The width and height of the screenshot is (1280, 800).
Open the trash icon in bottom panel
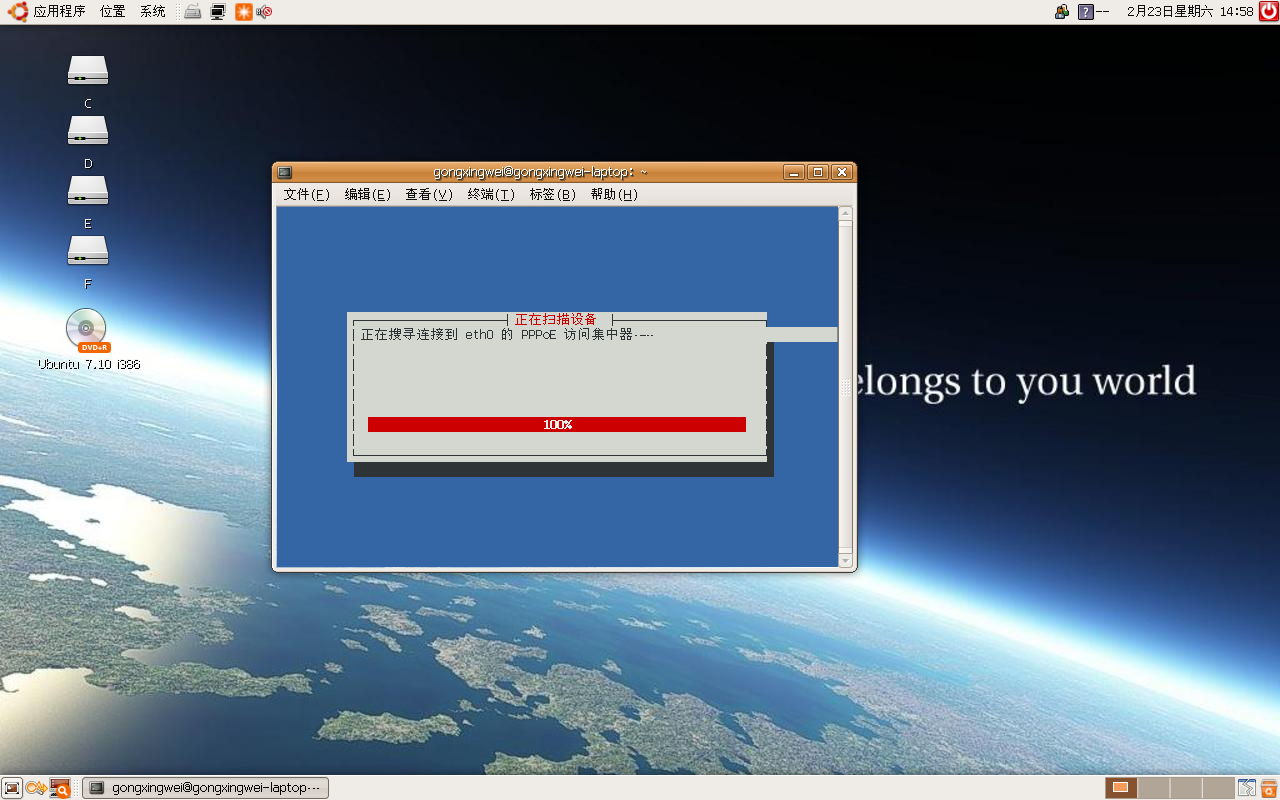coord(1268,788)
